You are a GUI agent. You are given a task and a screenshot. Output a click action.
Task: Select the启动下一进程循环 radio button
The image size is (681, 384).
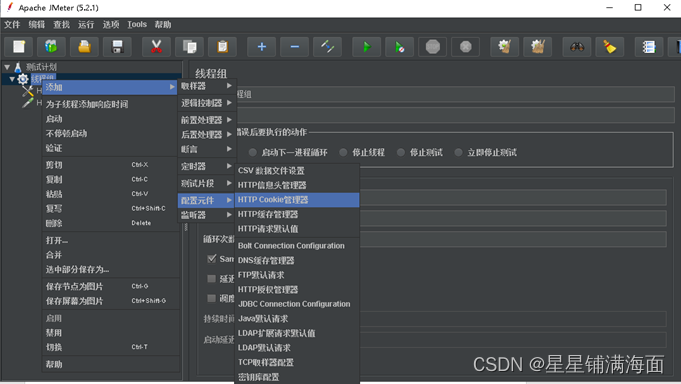(252, 152)
